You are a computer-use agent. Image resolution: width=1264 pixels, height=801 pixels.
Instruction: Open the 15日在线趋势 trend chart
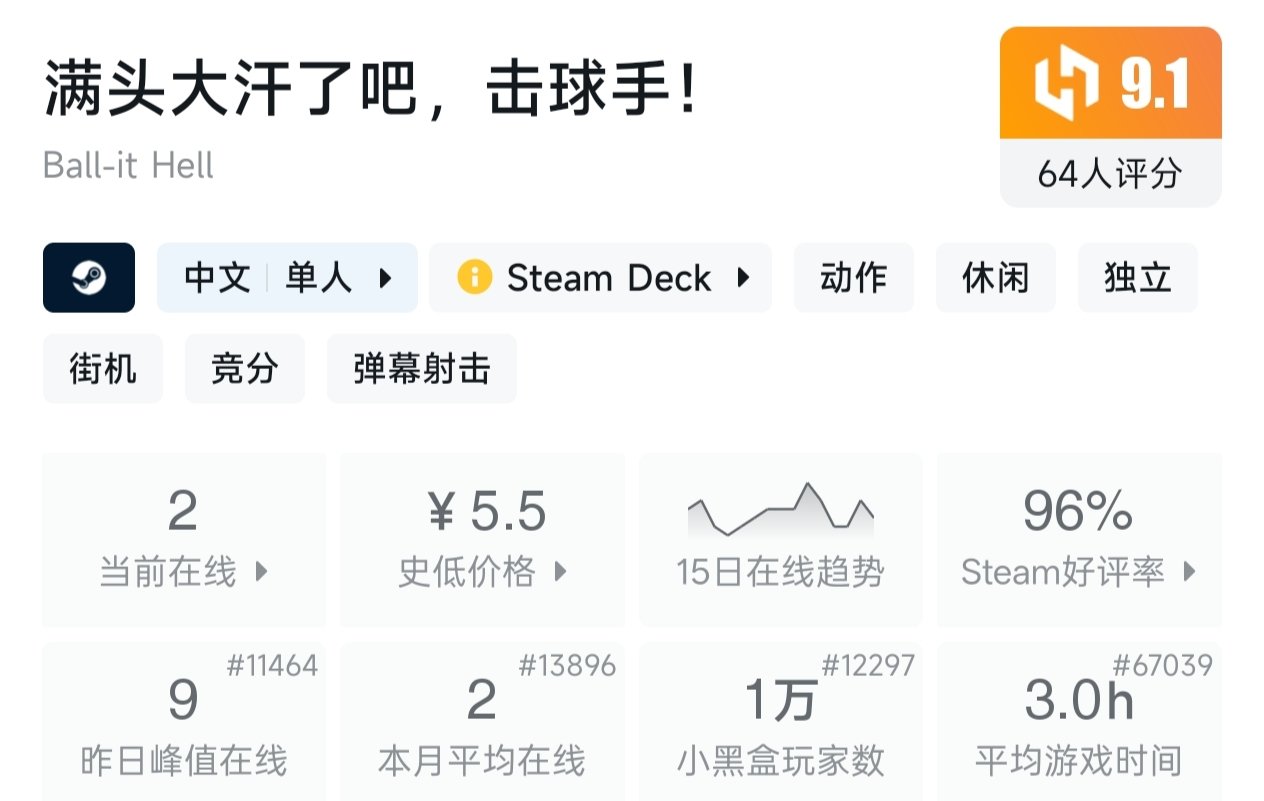pyautogui.click(x=780, y=540)
